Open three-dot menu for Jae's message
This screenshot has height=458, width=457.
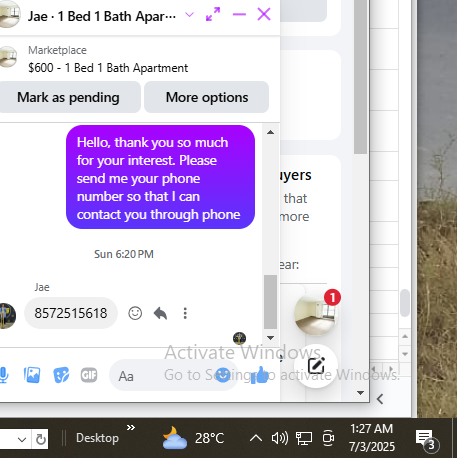(185, 313)
